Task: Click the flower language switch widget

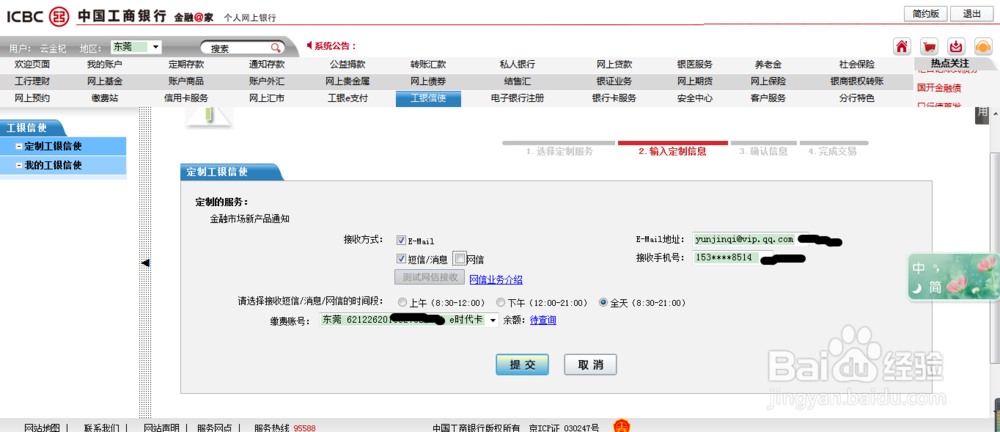Action: click(x=953, y=277)
